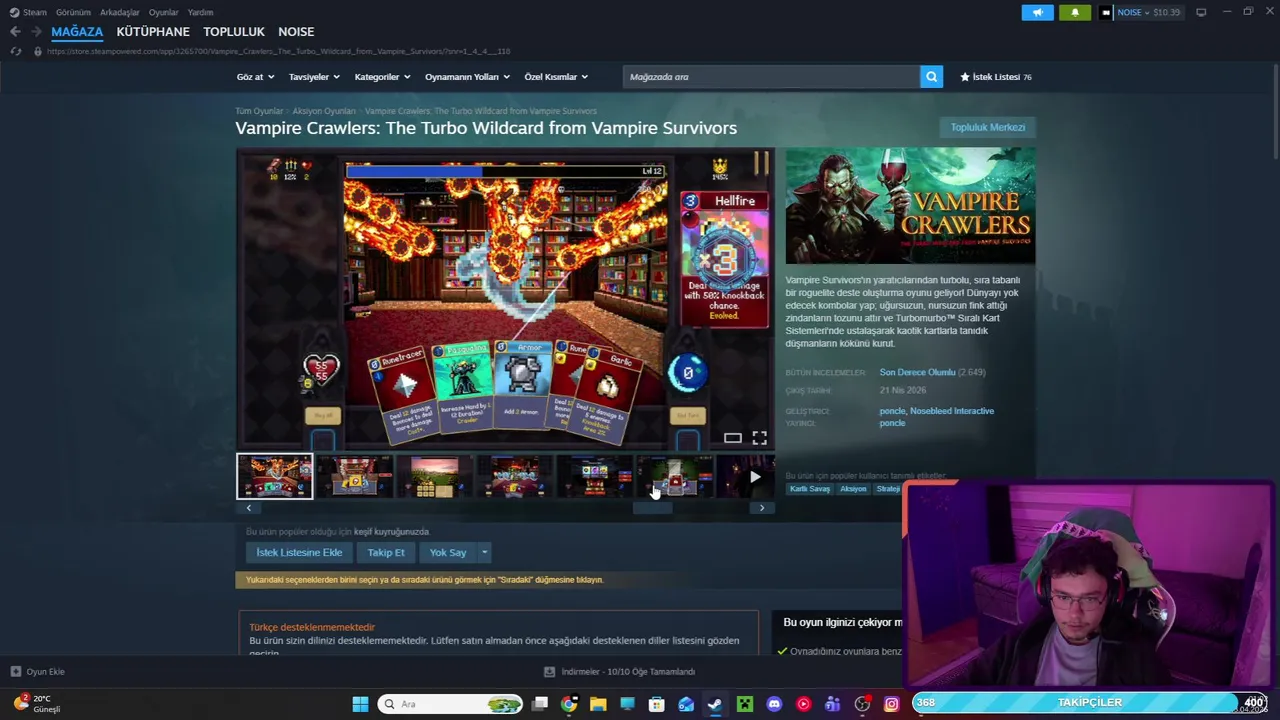Select the second screenshot thumbnail
1280x720 pixels.
(x=355, y=477)
